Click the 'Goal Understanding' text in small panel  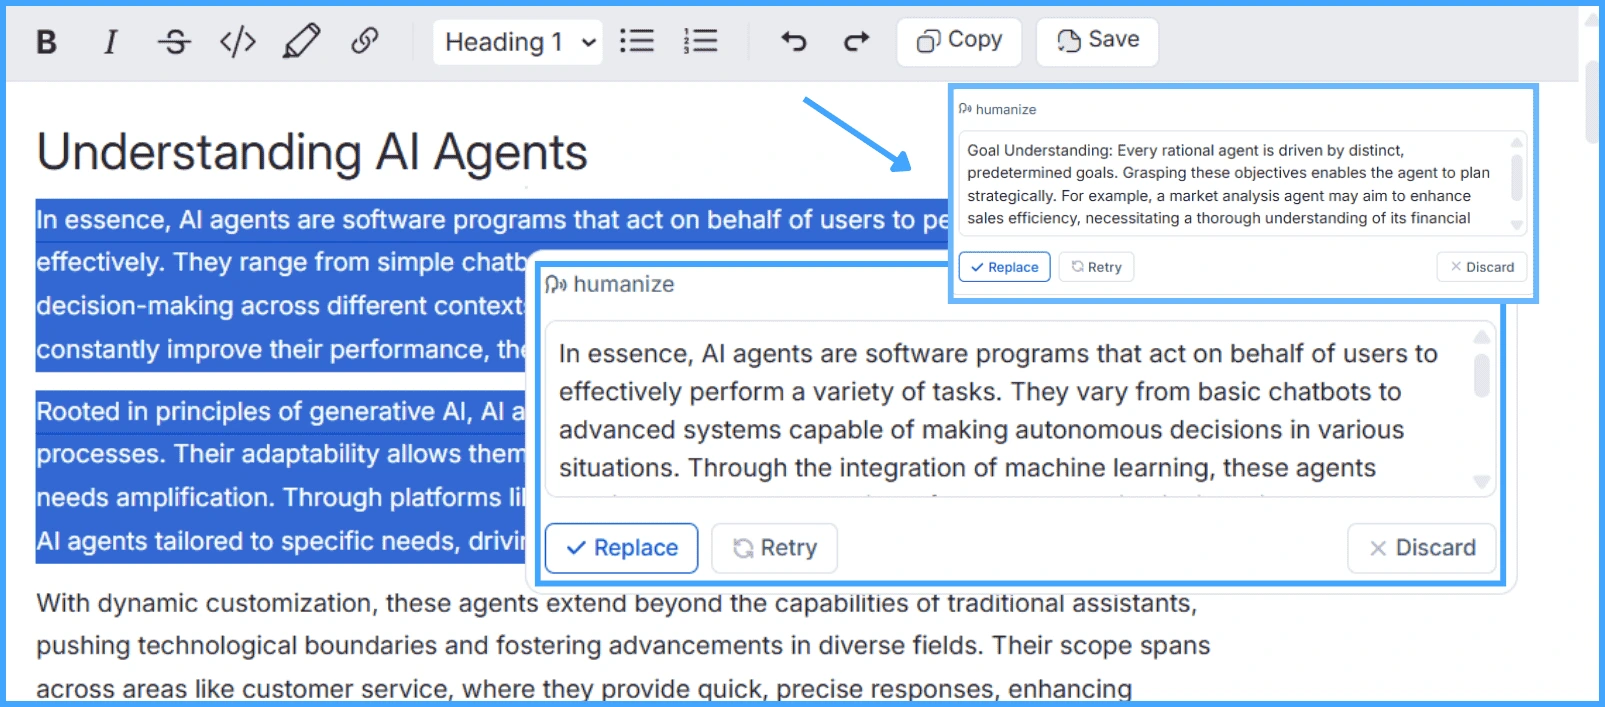click(1040, 151)
